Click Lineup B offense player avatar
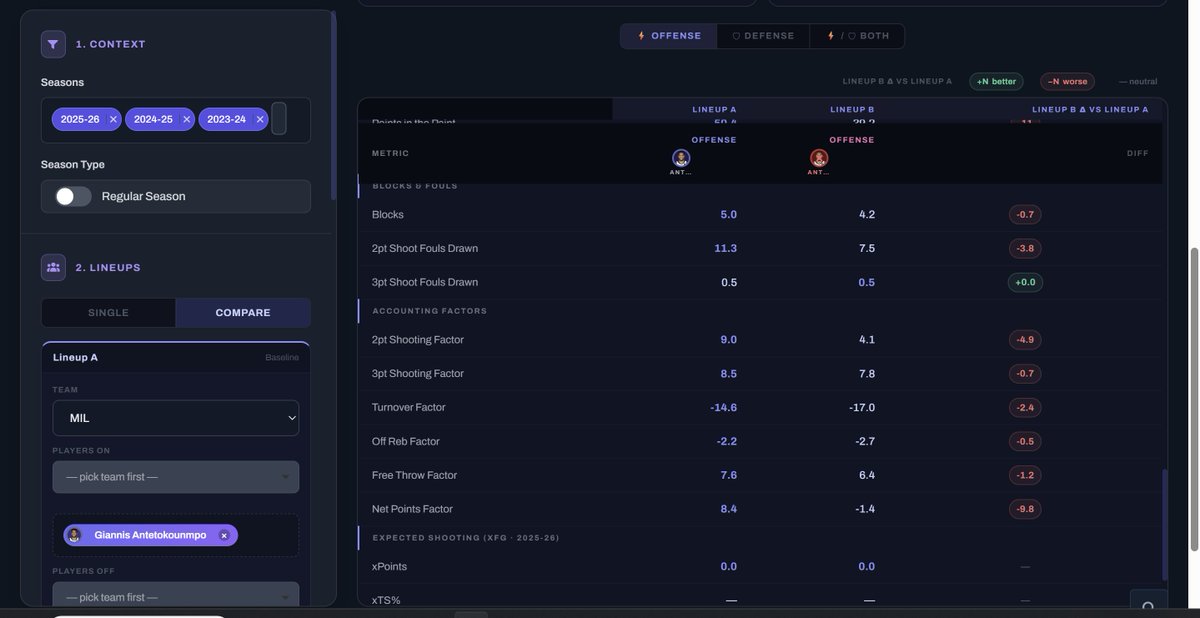 (819, 158)
